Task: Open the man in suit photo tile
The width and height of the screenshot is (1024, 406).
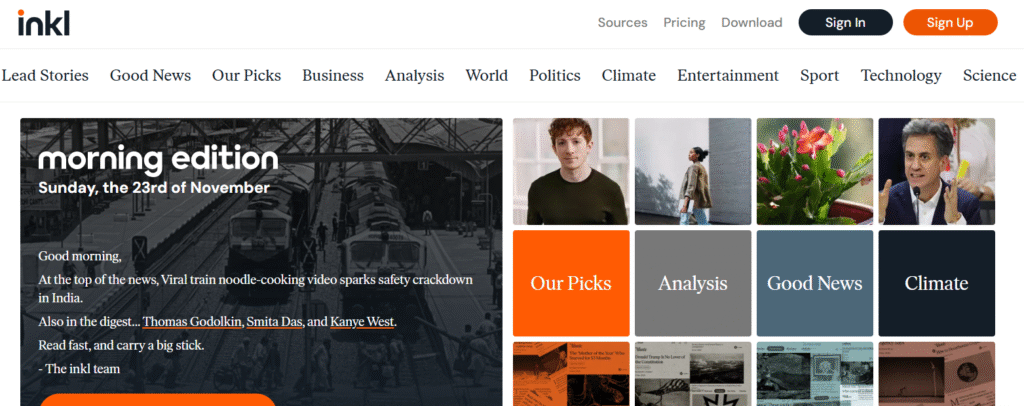Action: (x=936, y=171)
